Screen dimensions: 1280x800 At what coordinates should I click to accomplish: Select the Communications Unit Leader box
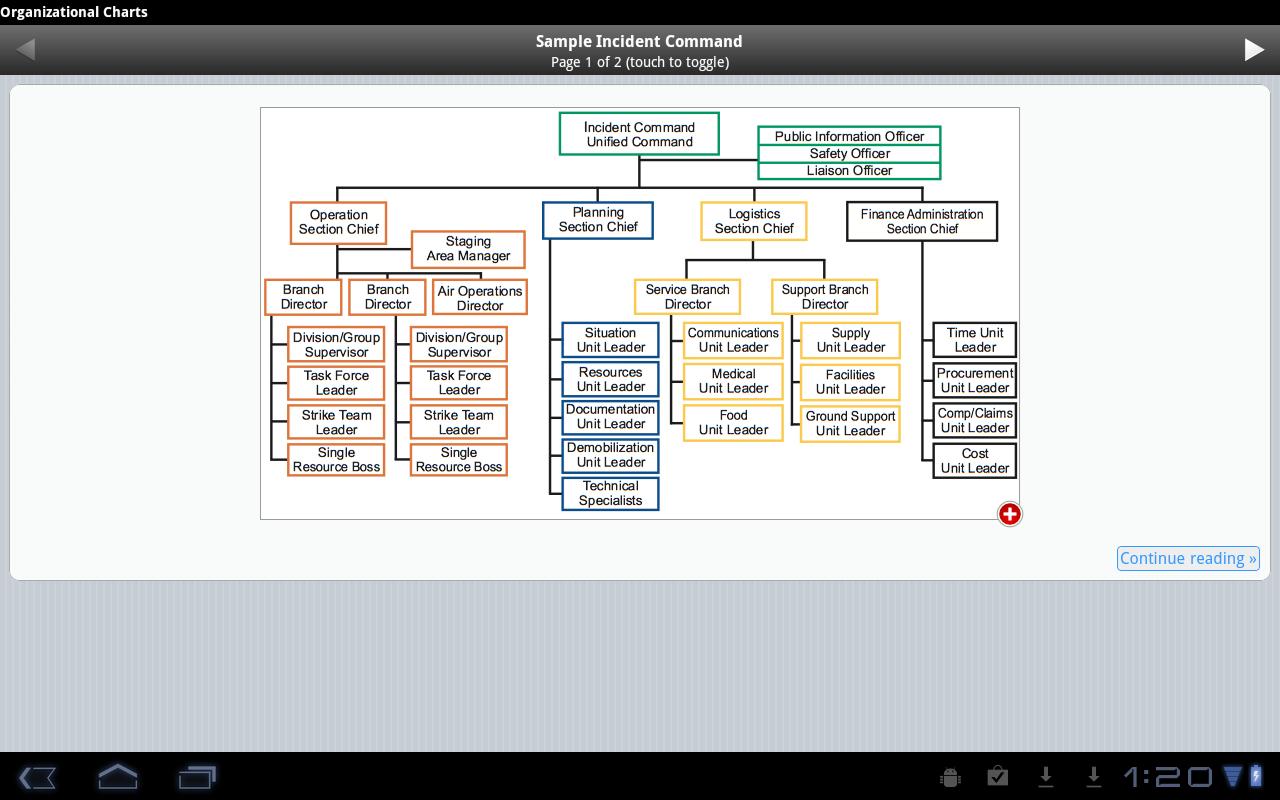tap(733, 340)
